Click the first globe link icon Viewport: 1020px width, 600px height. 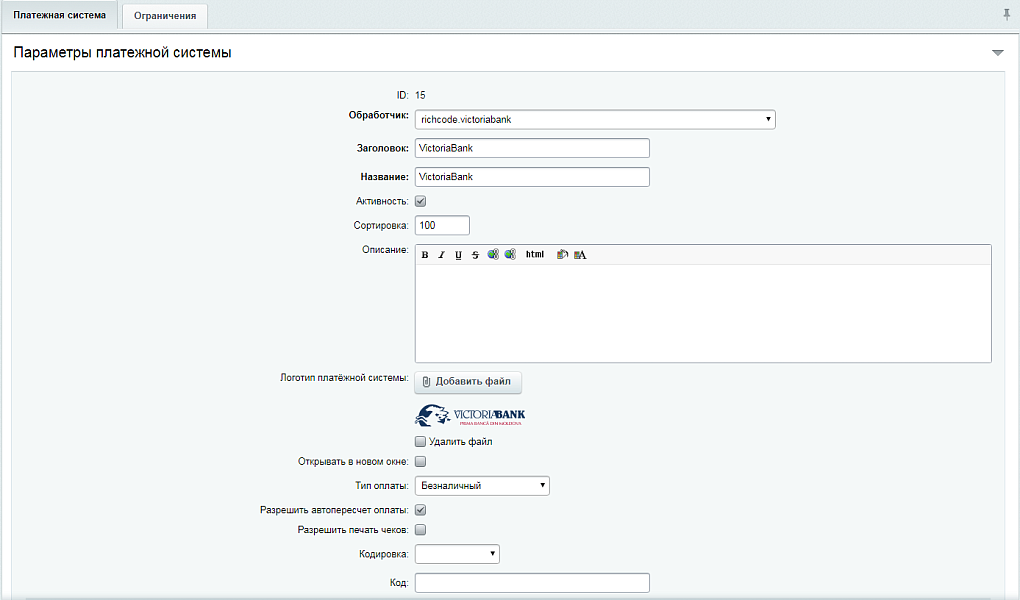pos(493,255)
